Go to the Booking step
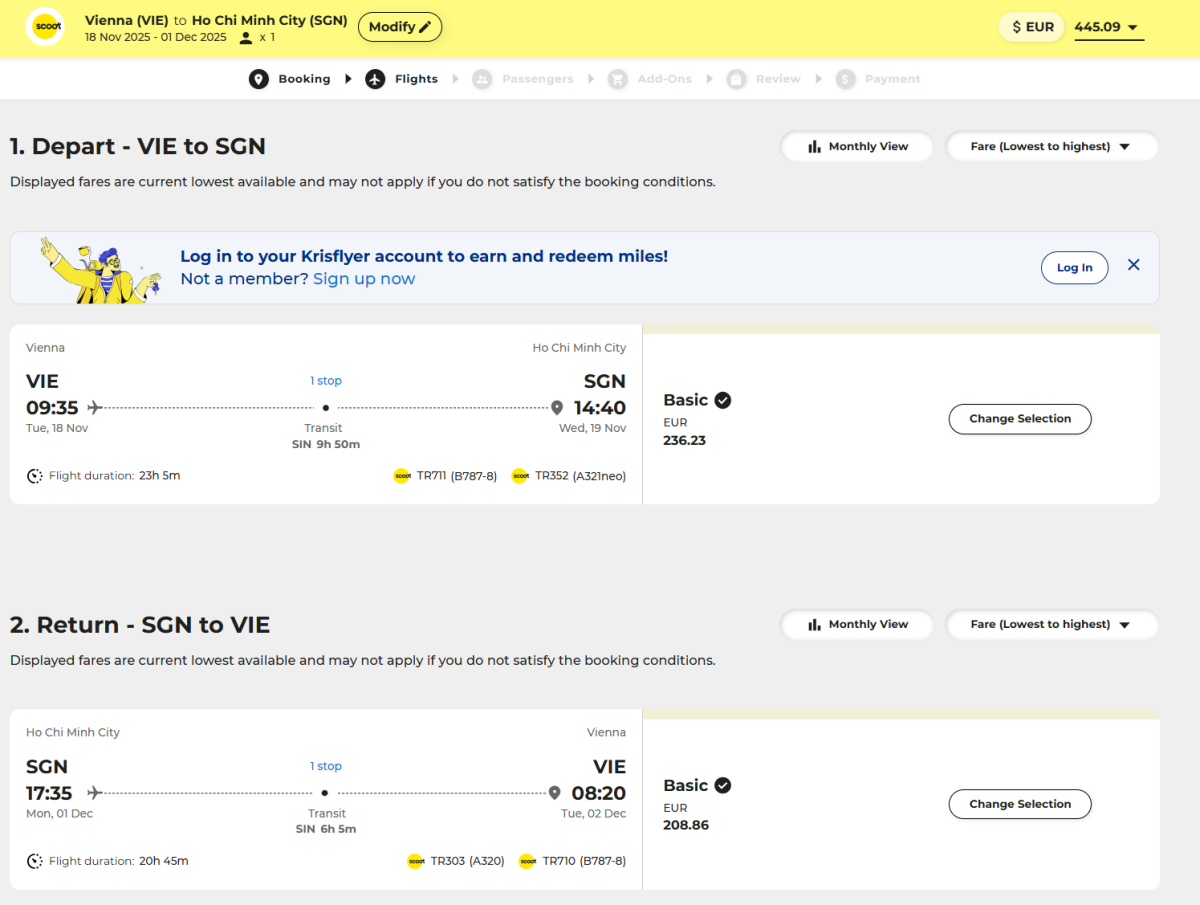This screenshot has width=1200, height=905. tap(304, 79)
